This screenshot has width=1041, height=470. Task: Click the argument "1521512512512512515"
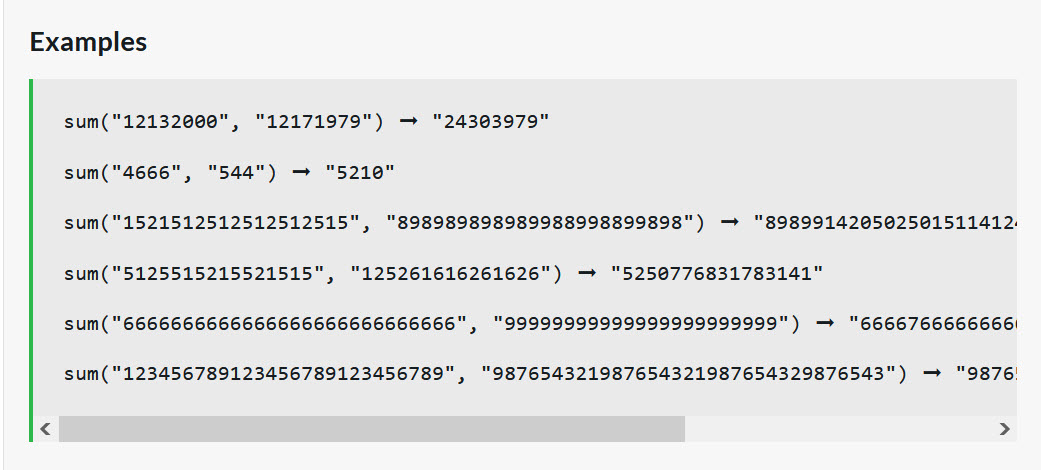pos(237,223)
